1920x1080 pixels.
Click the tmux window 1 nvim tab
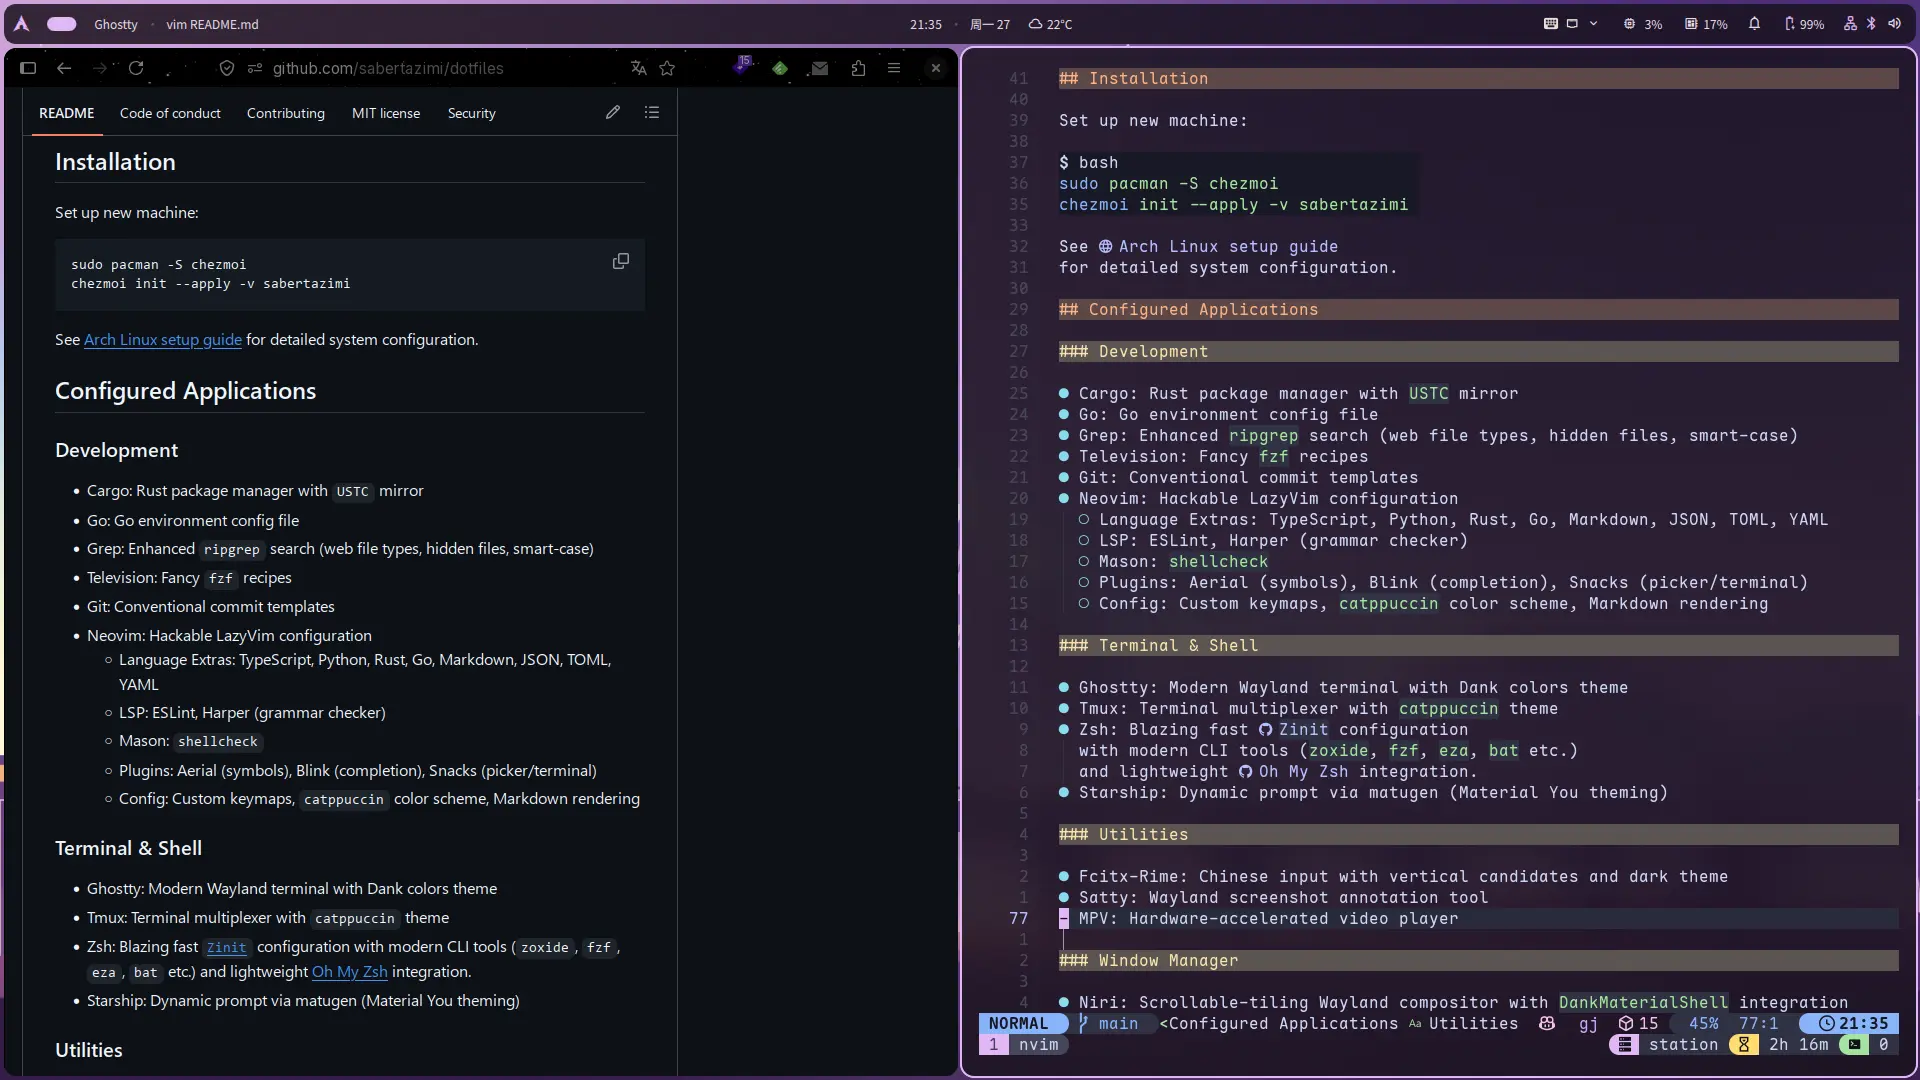(x=1024, y=1044)
